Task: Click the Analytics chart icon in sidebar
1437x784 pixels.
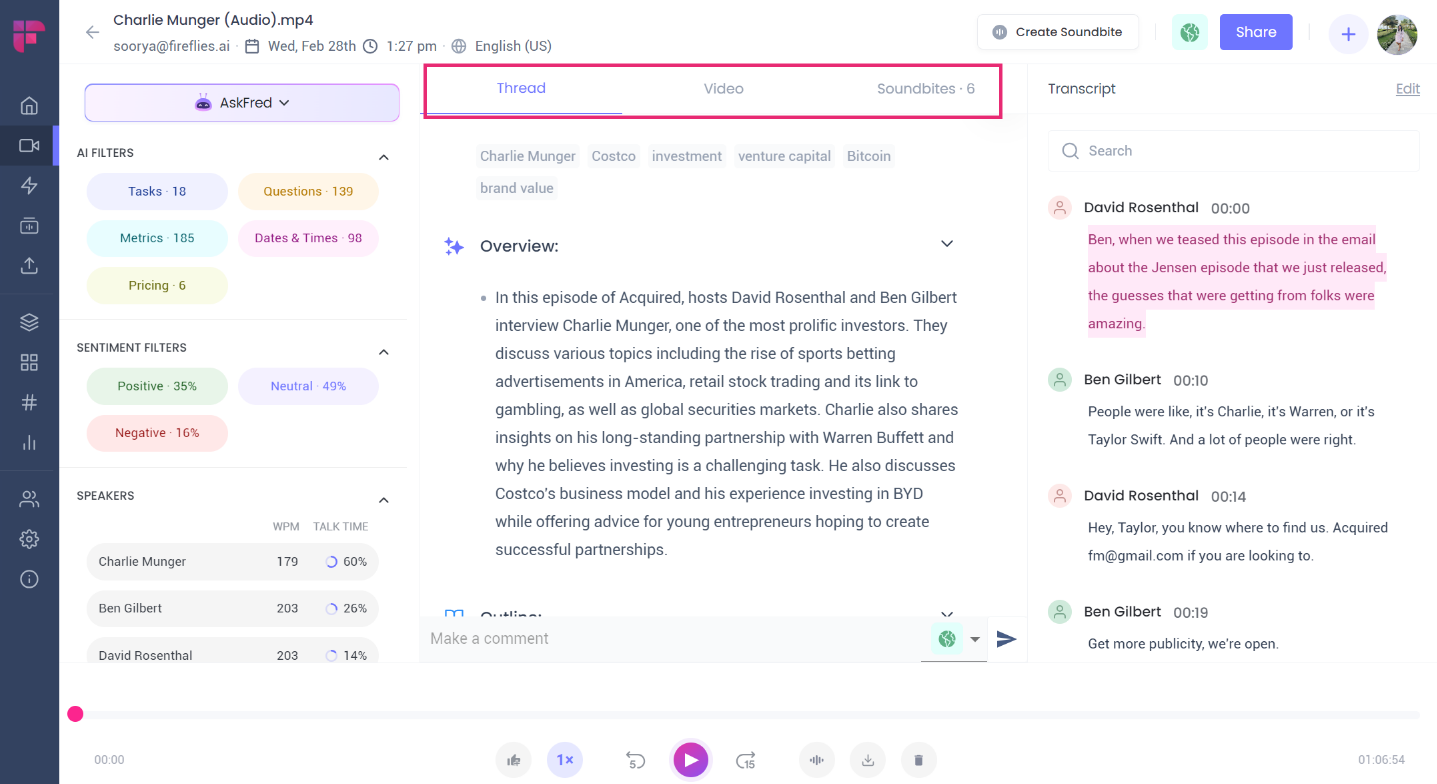Action: click(29, 442)
